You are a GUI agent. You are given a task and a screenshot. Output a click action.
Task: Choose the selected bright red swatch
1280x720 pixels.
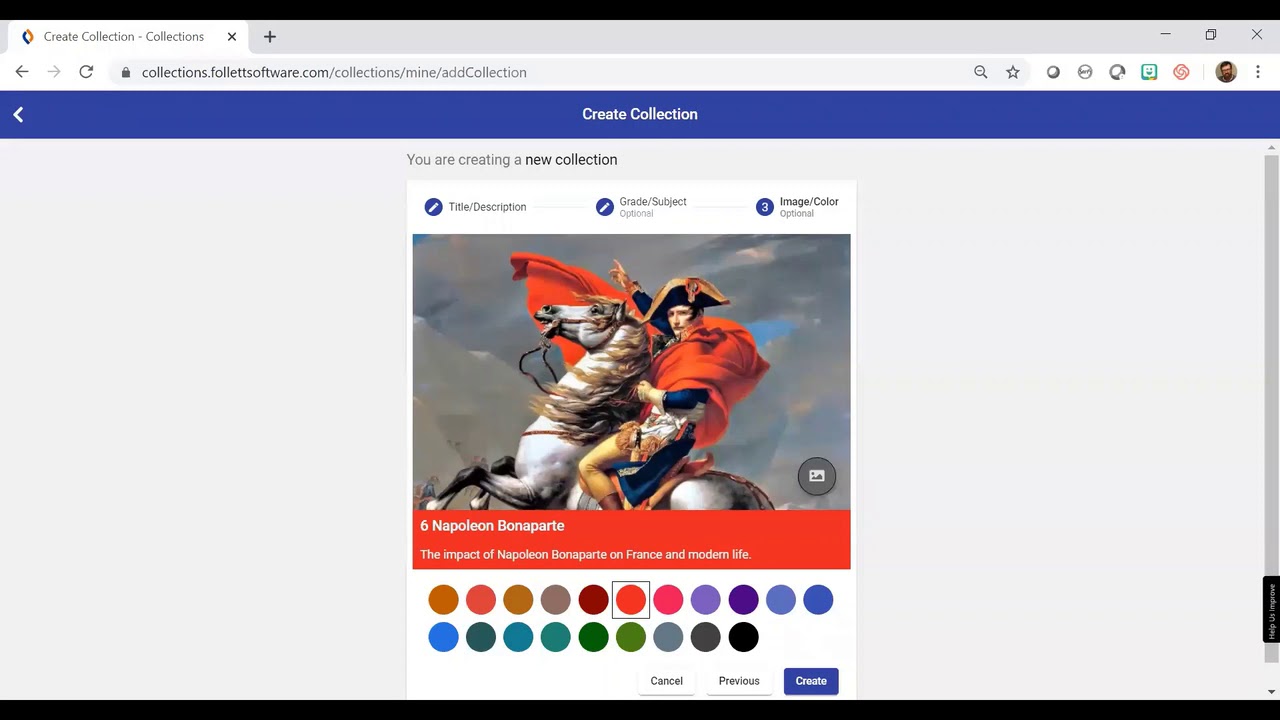631,600
